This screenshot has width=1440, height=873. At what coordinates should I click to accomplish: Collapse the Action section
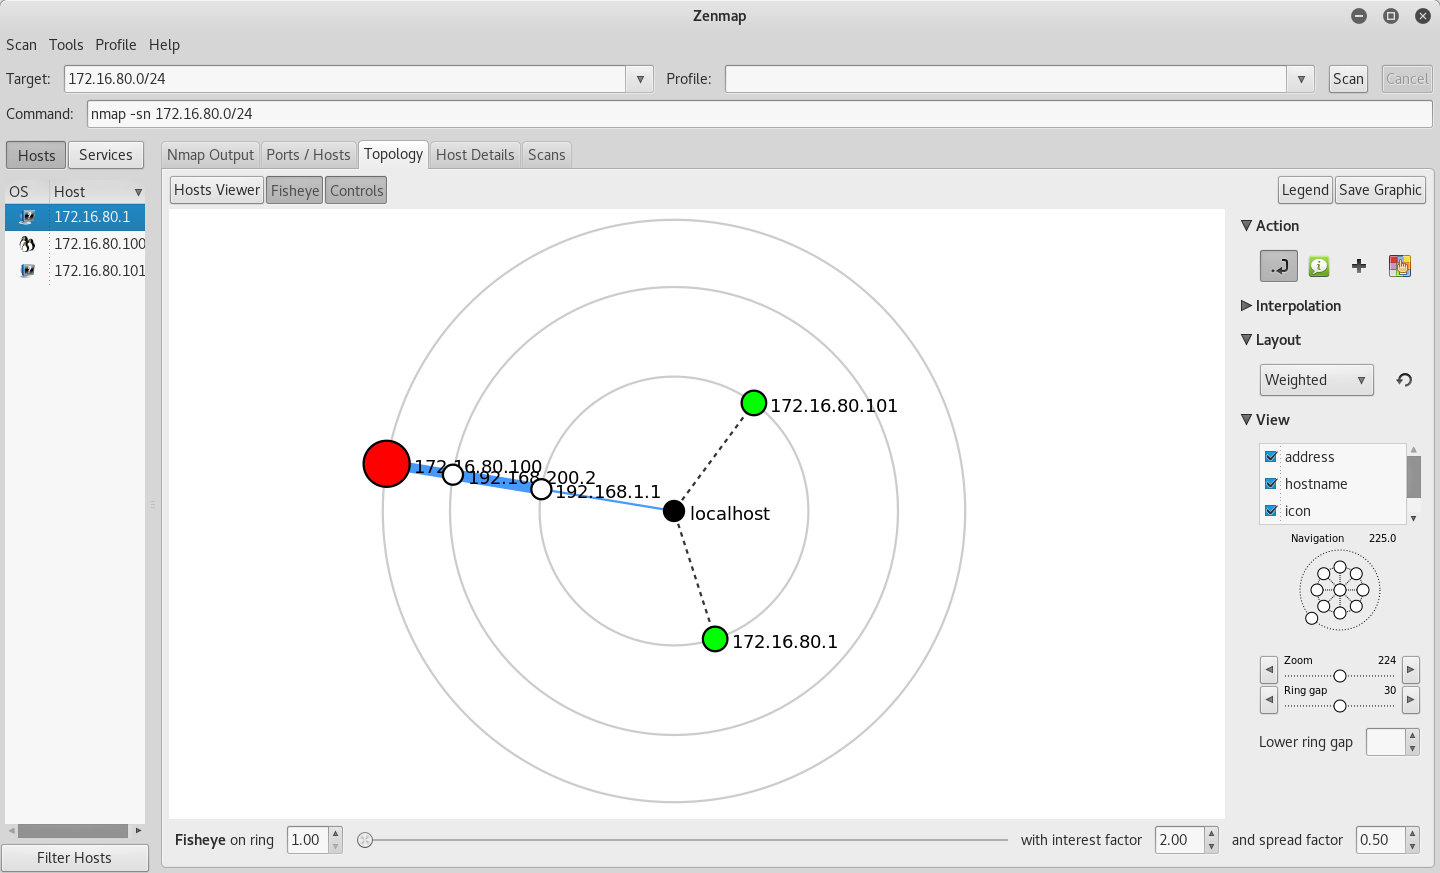(x=1246, y=226)
